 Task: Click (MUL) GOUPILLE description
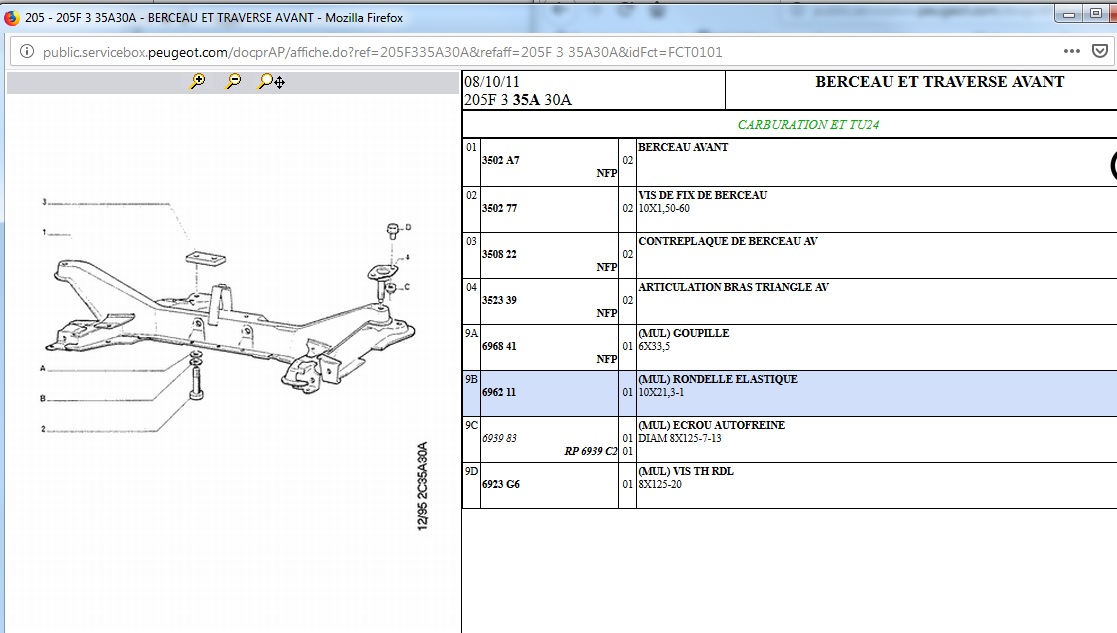[684, 333]
